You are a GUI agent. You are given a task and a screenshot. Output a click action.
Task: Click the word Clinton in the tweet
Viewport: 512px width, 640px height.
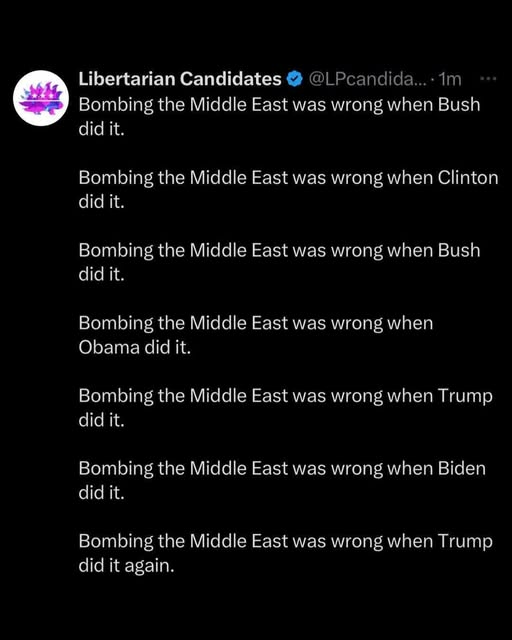point(468,178)
